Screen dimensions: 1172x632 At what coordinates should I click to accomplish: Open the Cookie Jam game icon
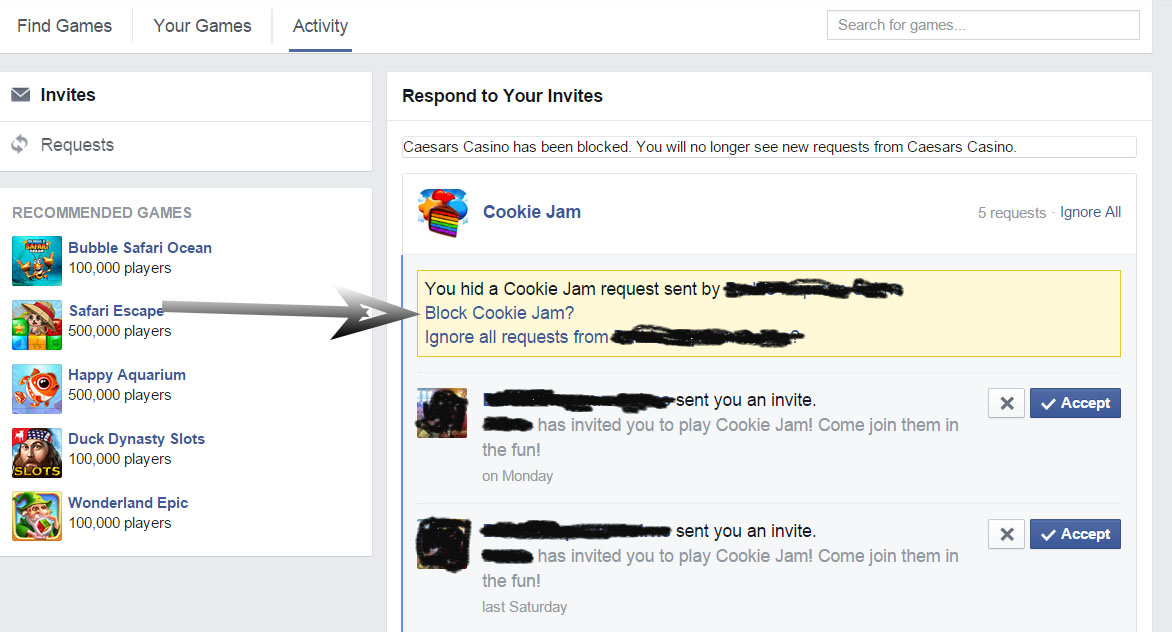click(443, 213)
